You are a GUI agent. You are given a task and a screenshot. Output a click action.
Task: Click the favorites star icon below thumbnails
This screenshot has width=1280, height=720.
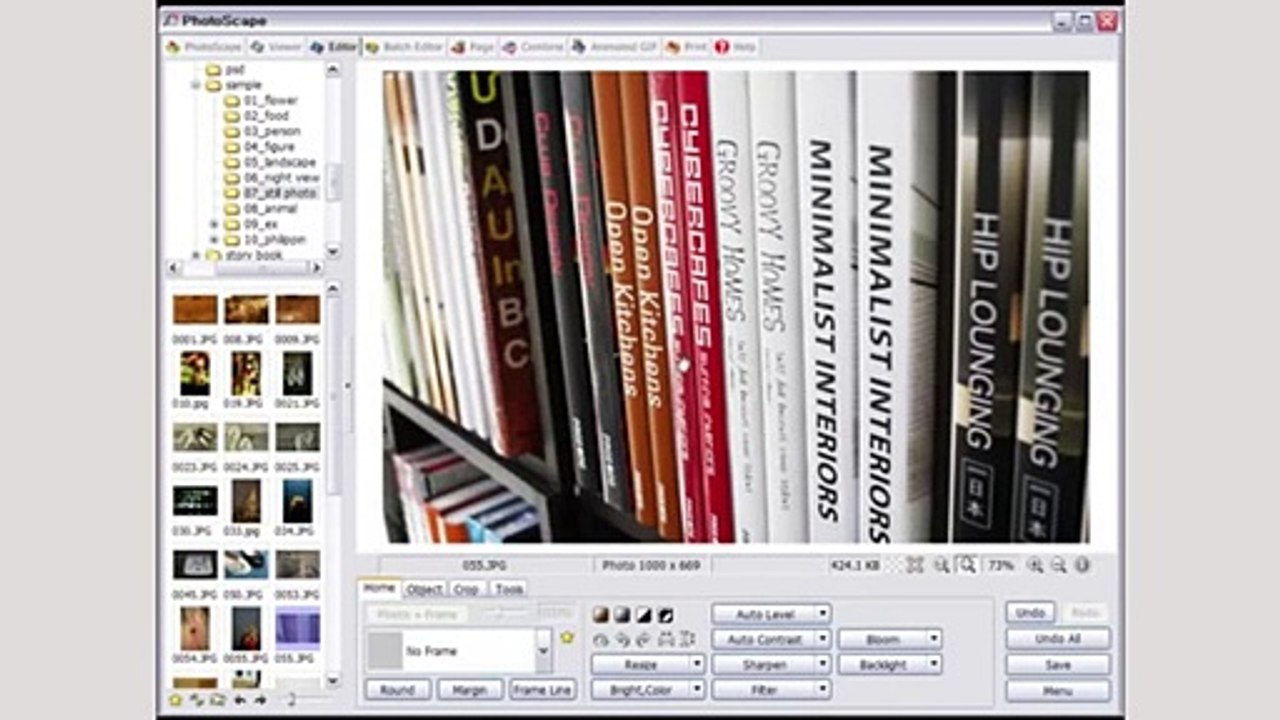[175, 700]
